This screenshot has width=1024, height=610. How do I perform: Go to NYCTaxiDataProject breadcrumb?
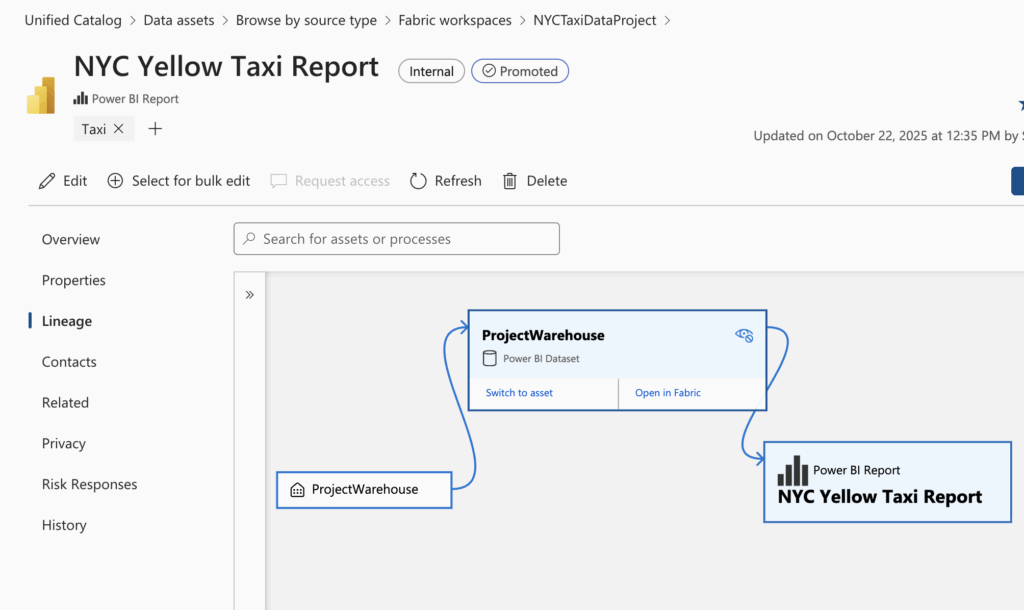595,20
